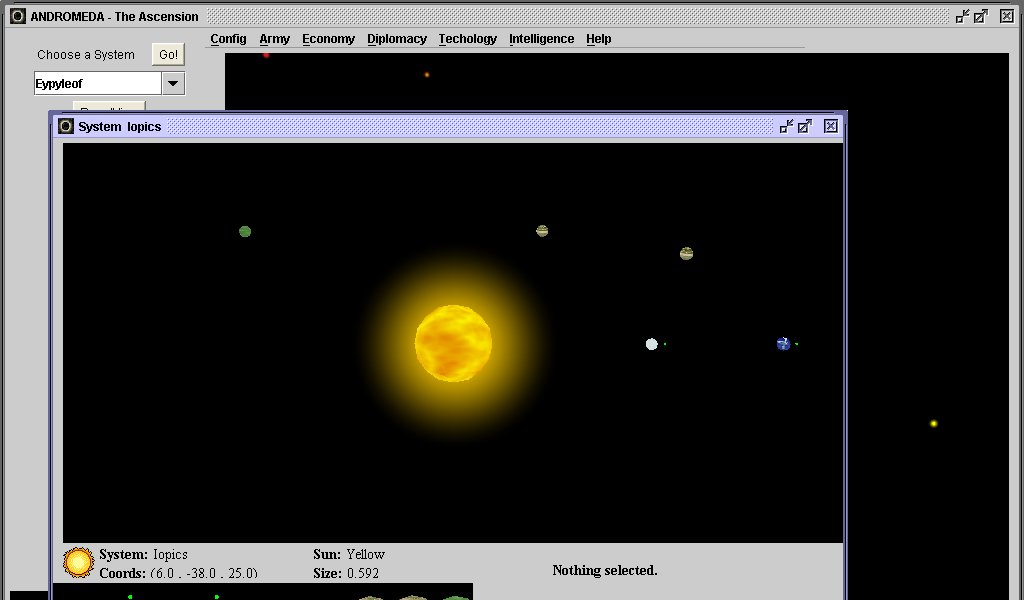Open the Economy menu
The image size is (1024, 600).
[x=328, y=39]
